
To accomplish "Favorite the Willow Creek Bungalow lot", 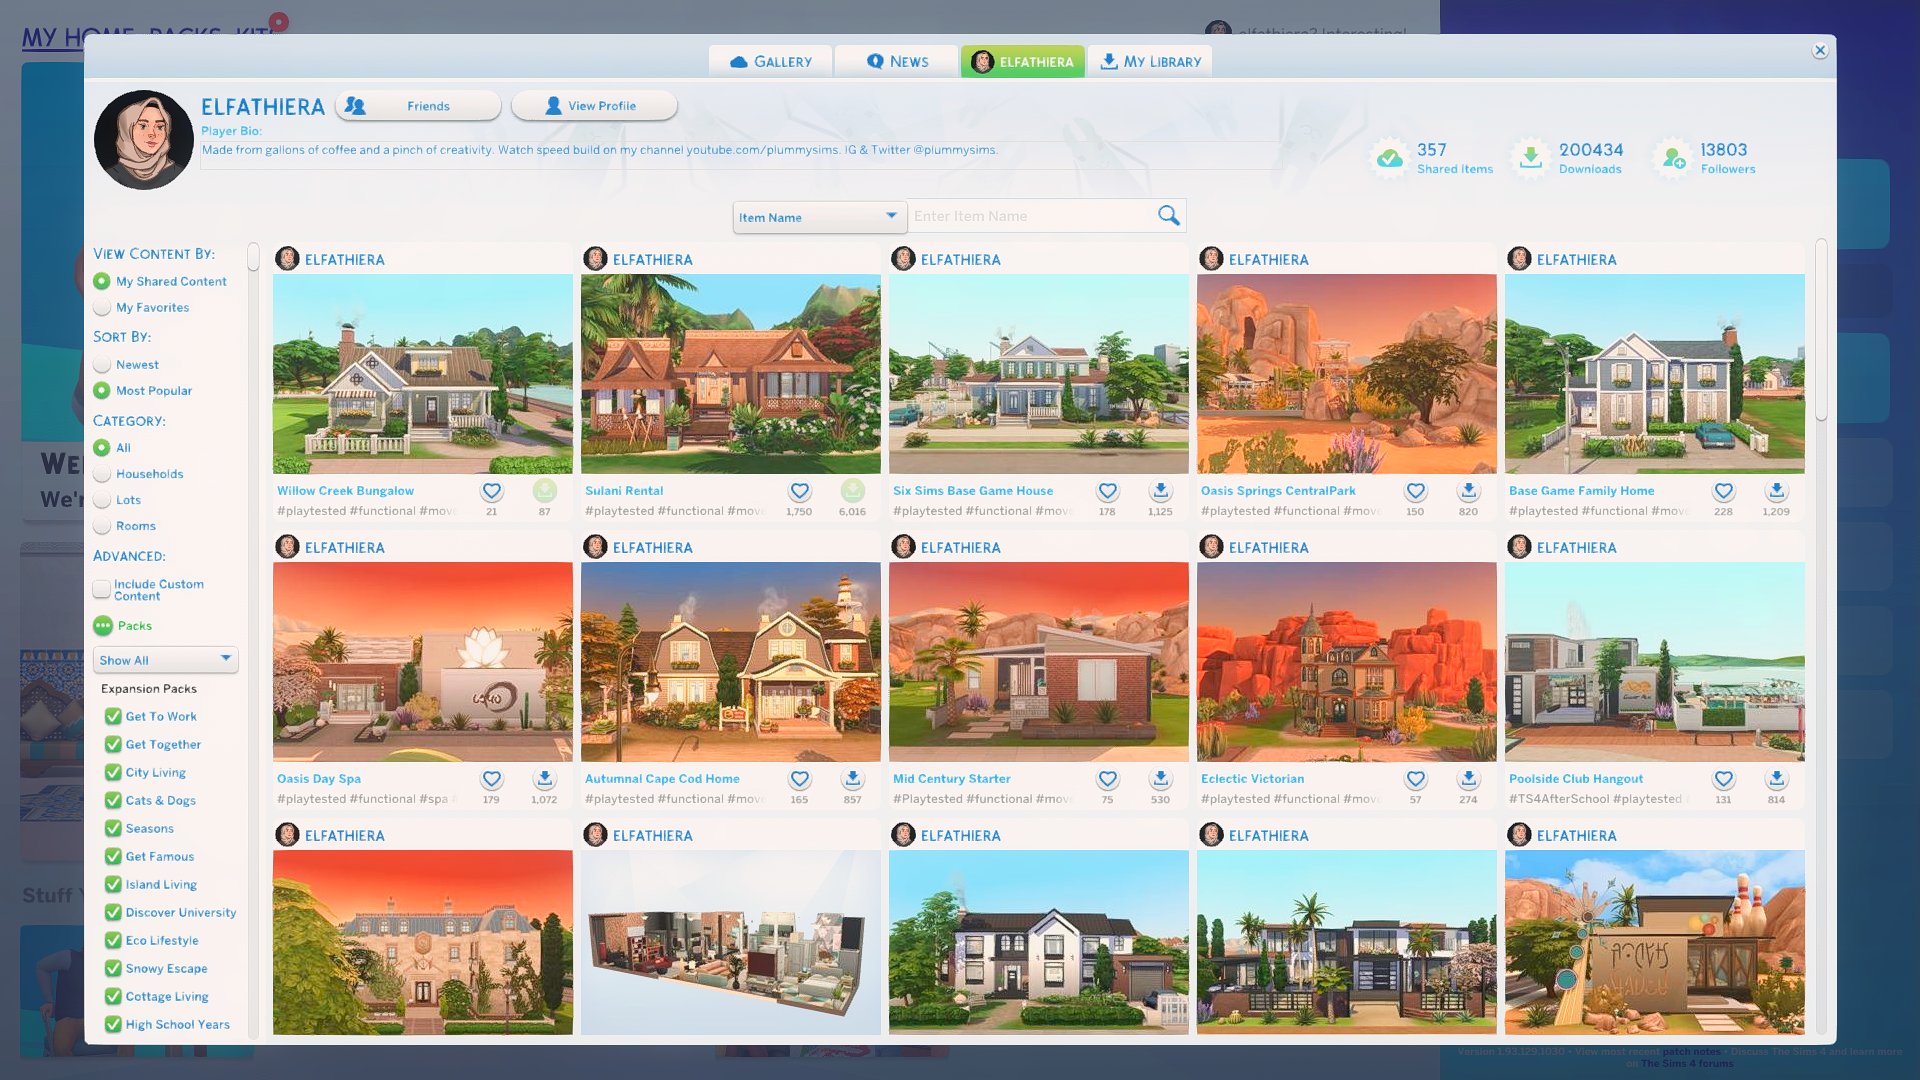I will [491, 491].
